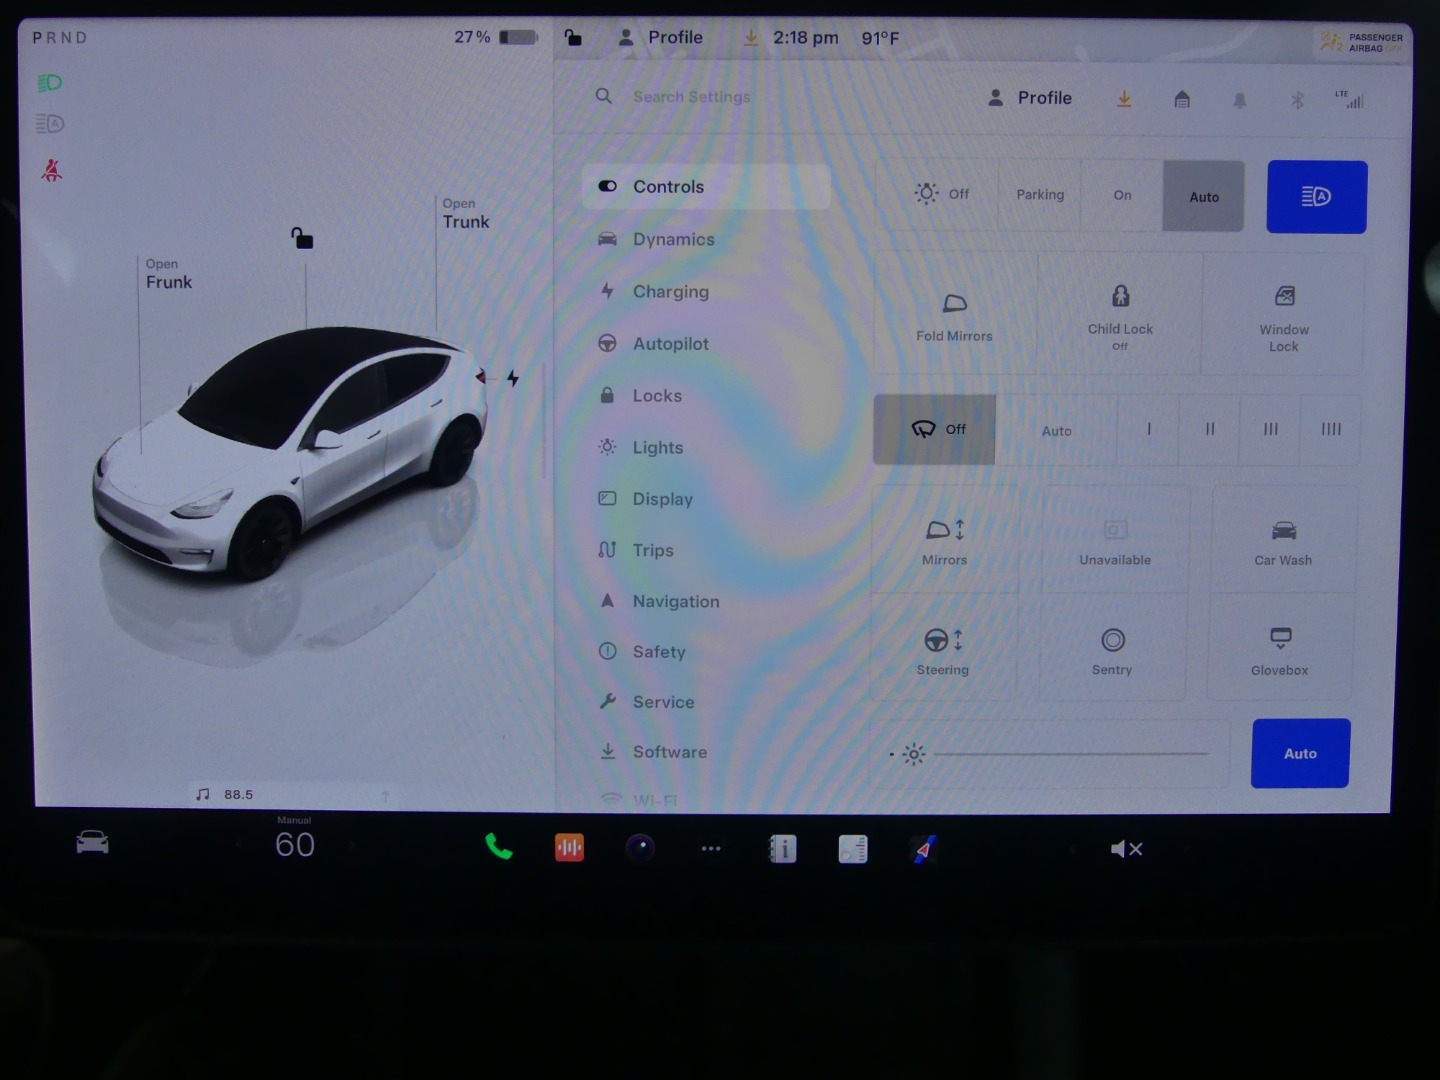
Task: Tap software download icon in settings header
Action: click(1124, 98)
